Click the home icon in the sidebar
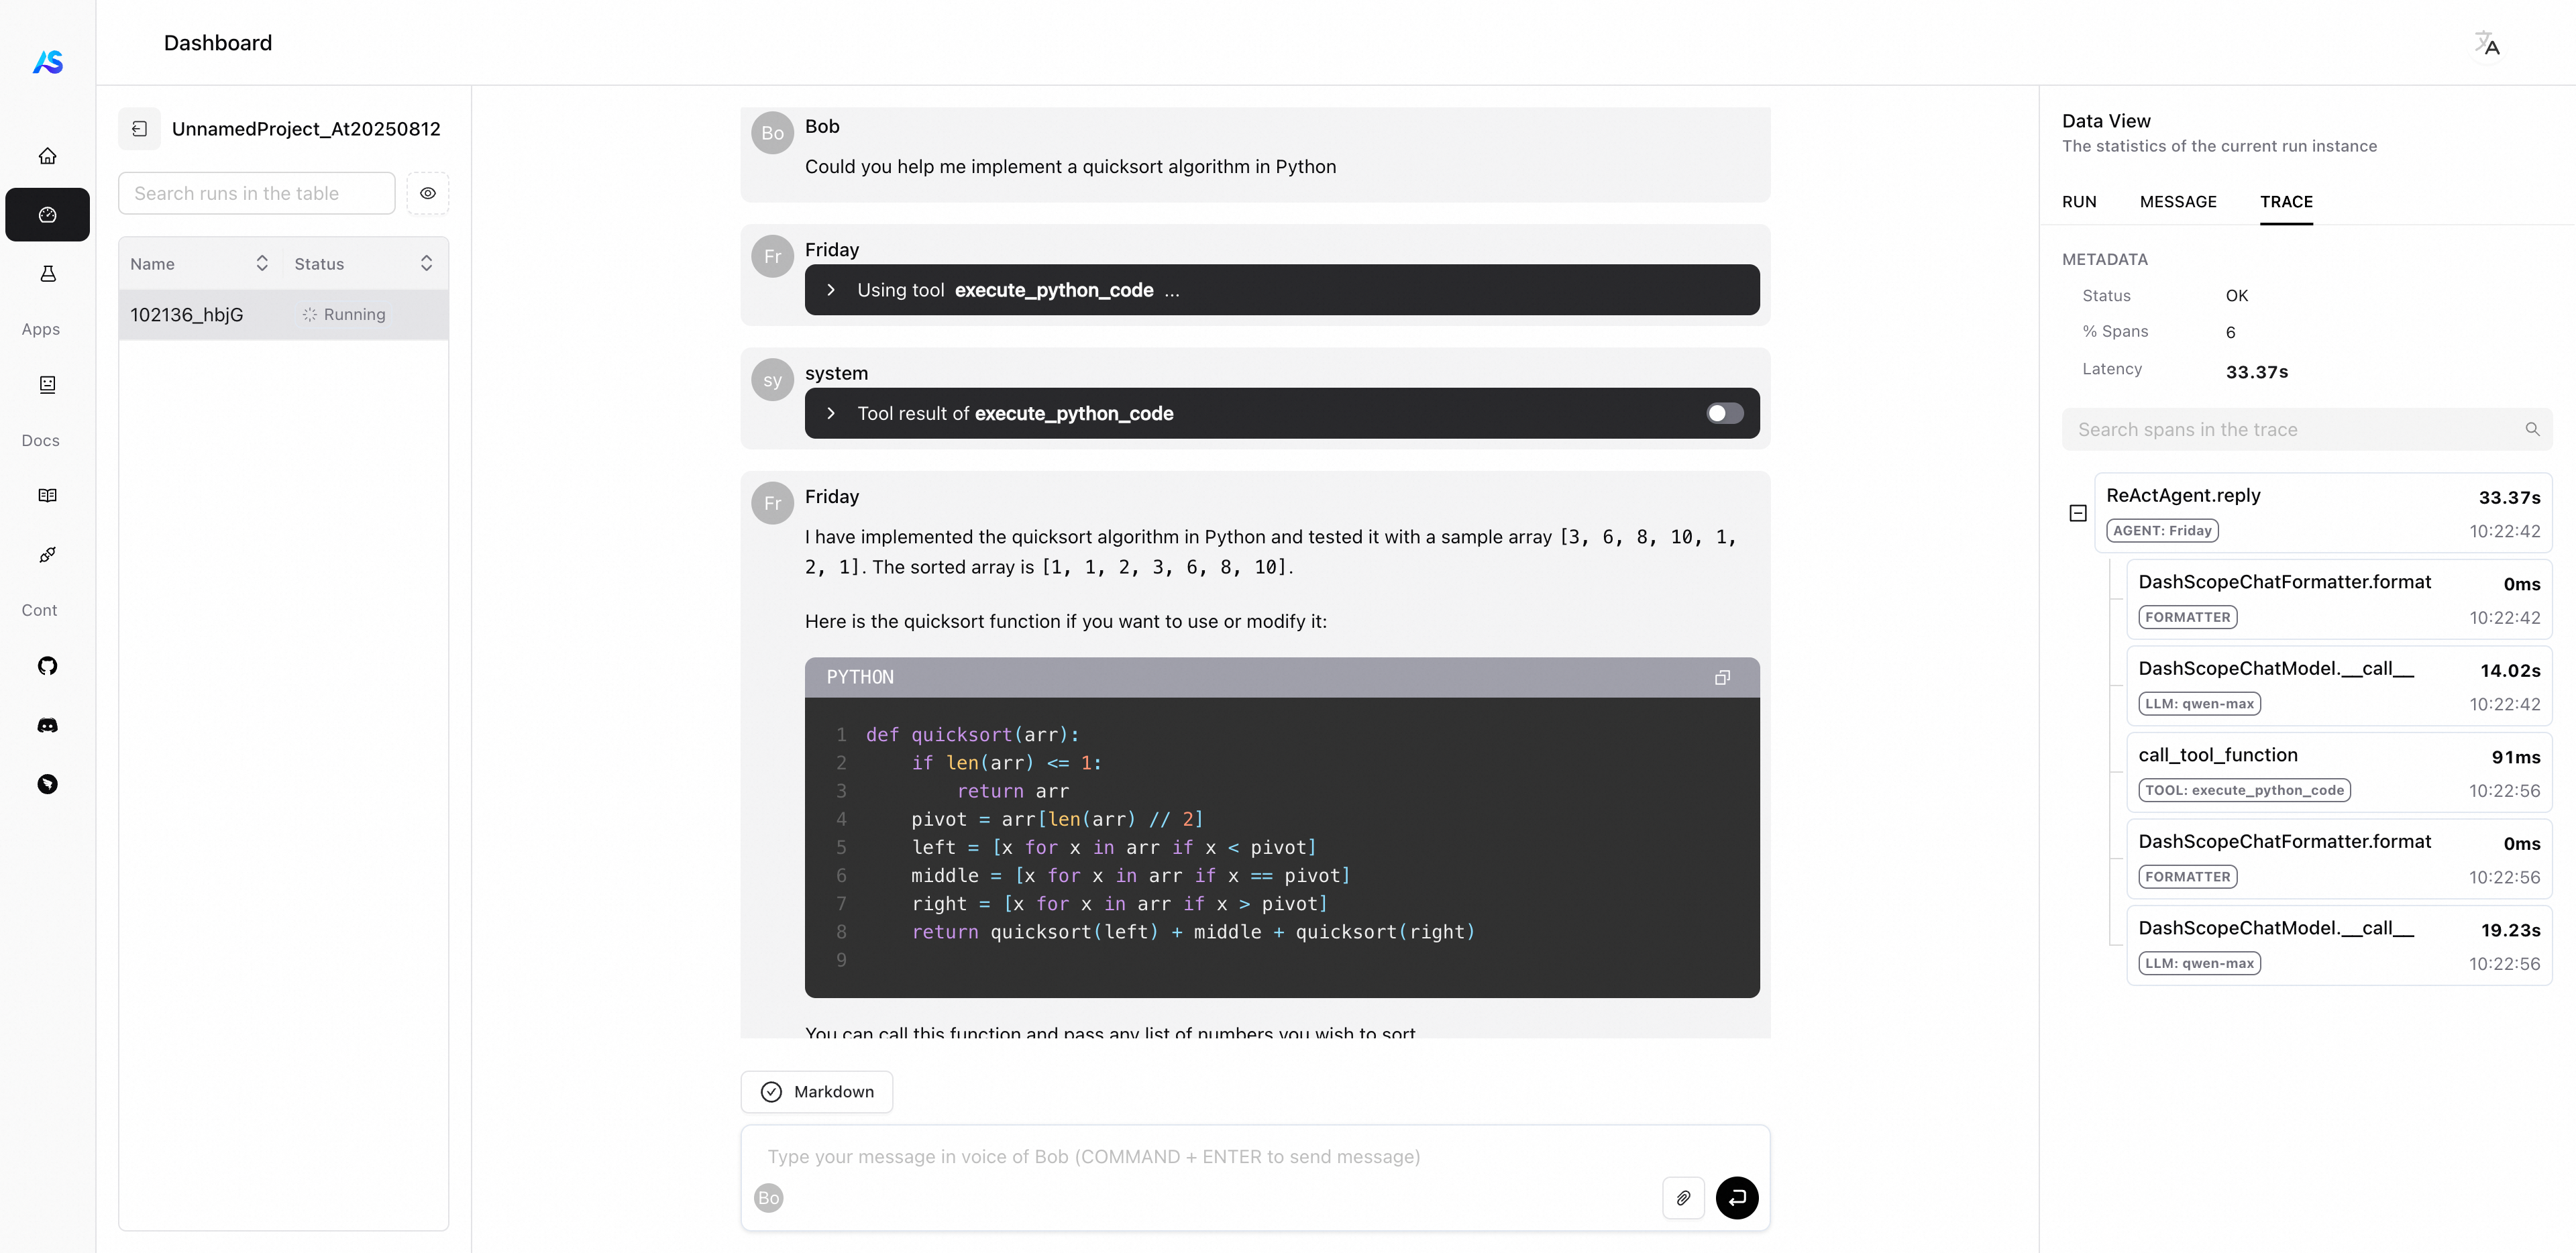 point(47,156)
